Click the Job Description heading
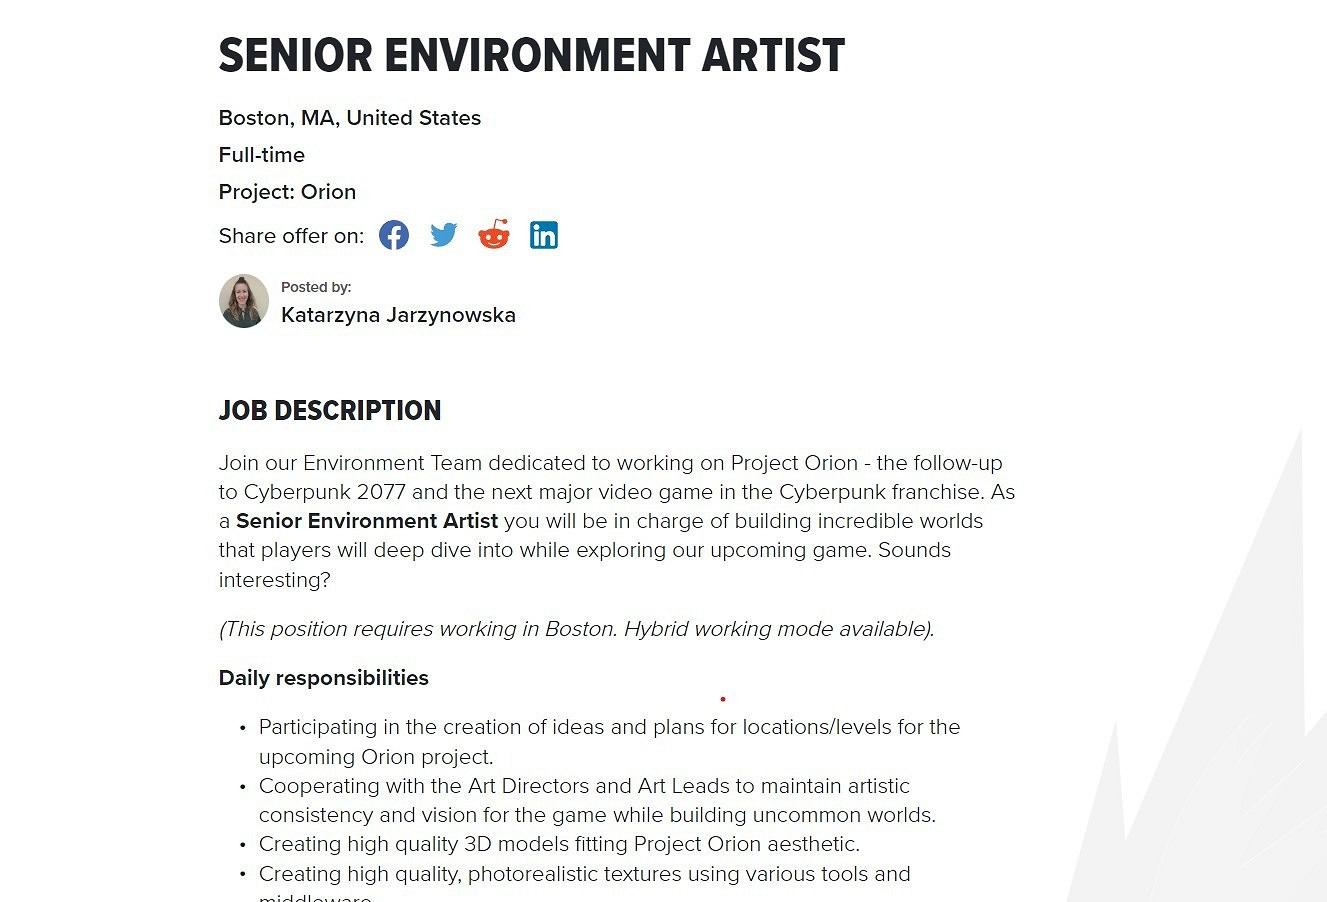The height and width of the screenshot is (902, 1327). 329,411
